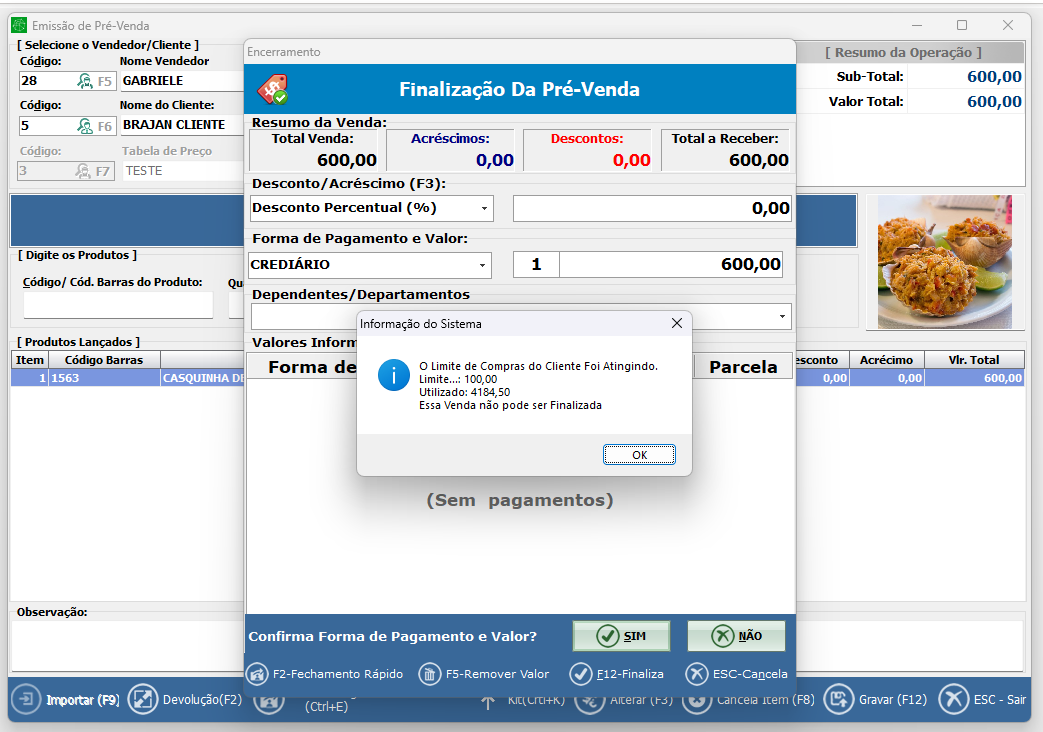Click the vendor search F5 icon
1043x732 pixels.
coord(85,81)
